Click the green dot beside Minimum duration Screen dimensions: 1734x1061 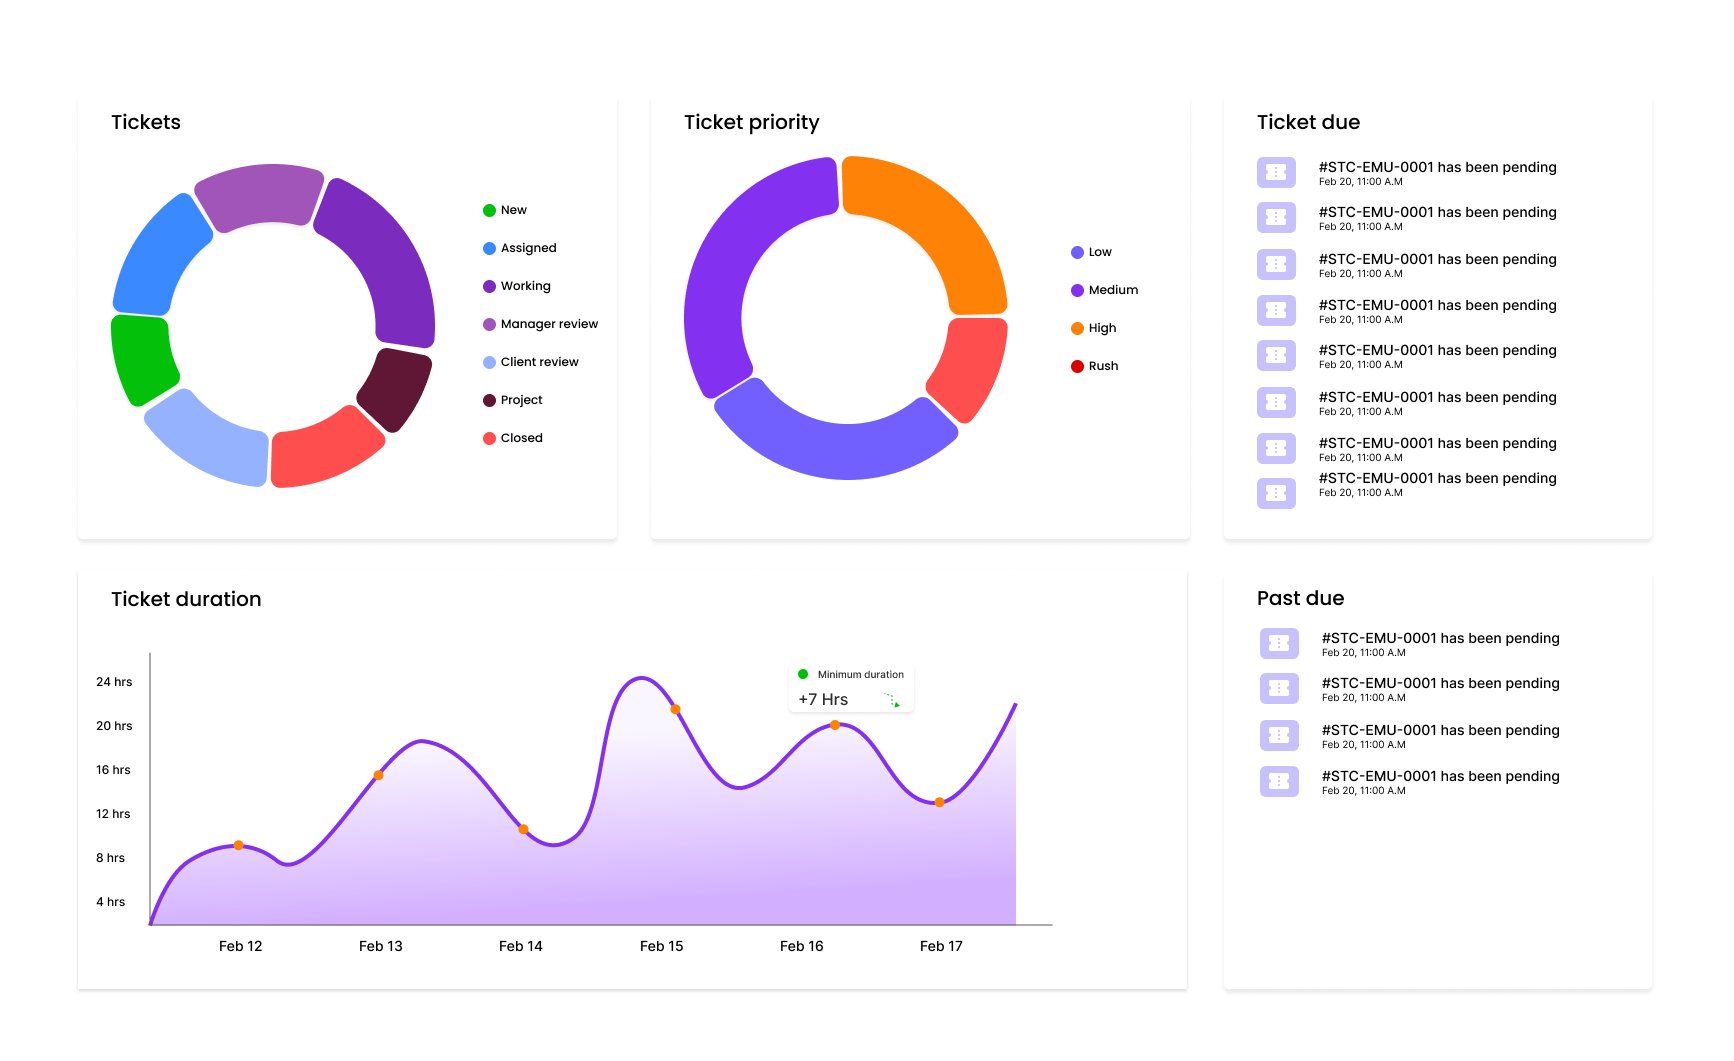[x=803, y=674]
